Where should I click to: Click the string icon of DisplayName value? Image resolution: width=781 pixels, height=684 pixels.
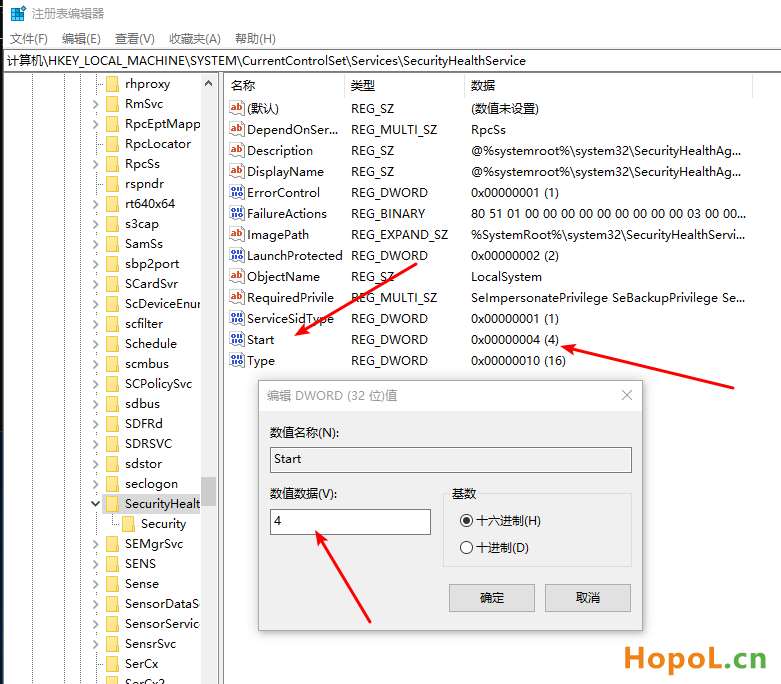pyautogui.click(x=237, y=171)
